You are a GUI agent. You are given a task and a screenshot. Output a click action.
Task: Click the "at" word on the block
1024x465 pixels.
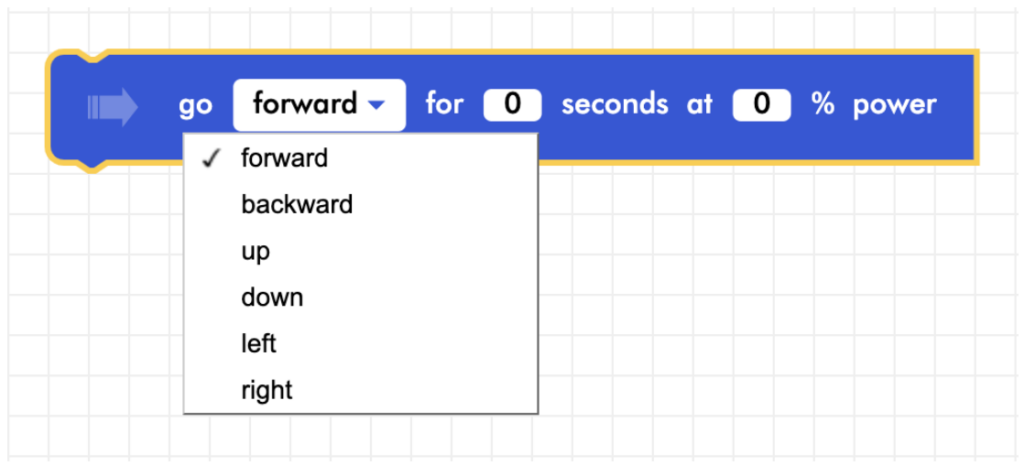[x=700, y=104]
